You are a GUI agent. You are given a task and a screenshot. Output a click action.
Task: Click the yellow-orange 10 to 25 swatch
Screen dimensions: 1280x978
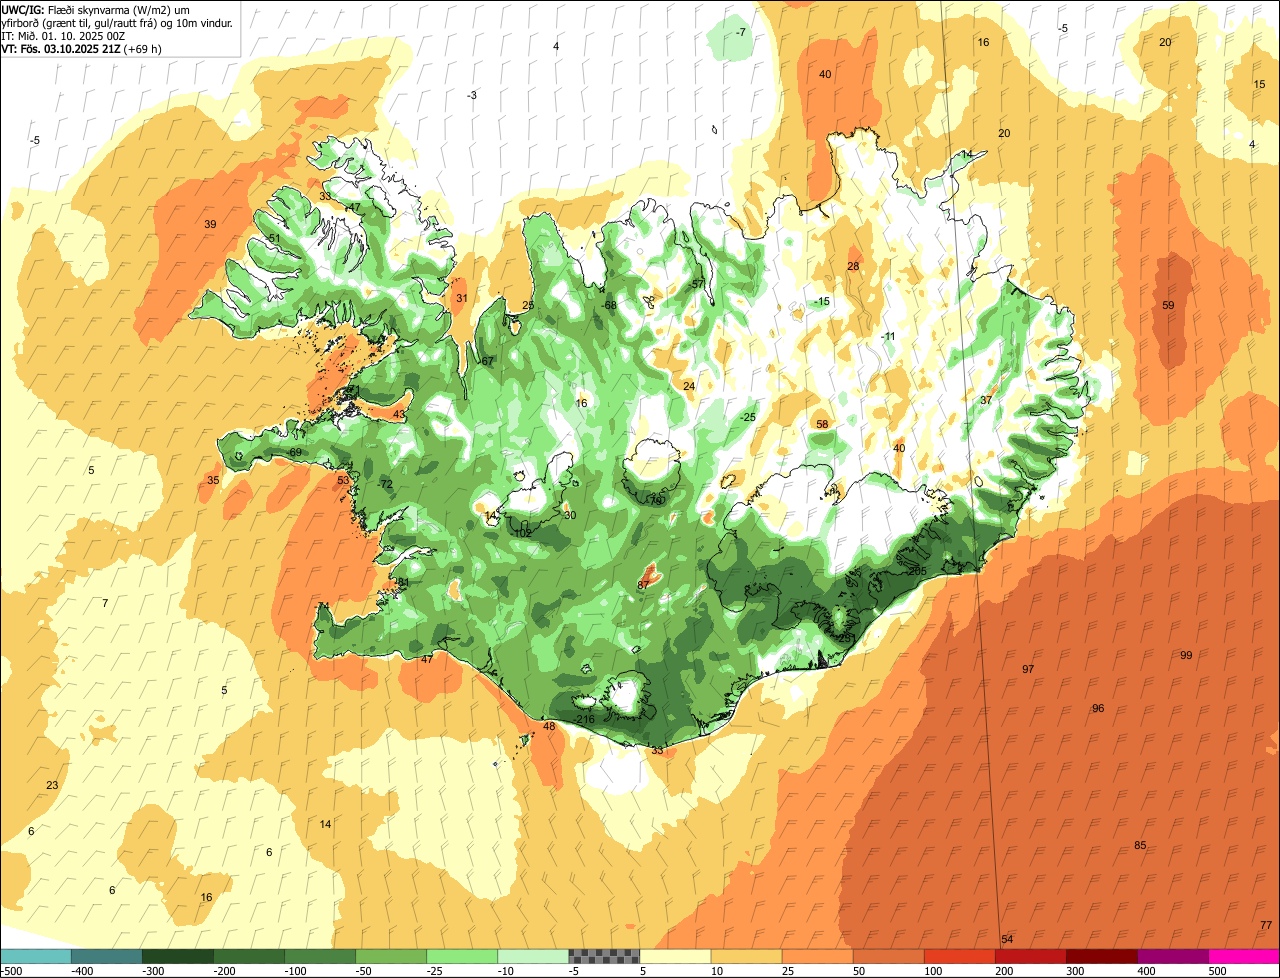click(747, 957)
